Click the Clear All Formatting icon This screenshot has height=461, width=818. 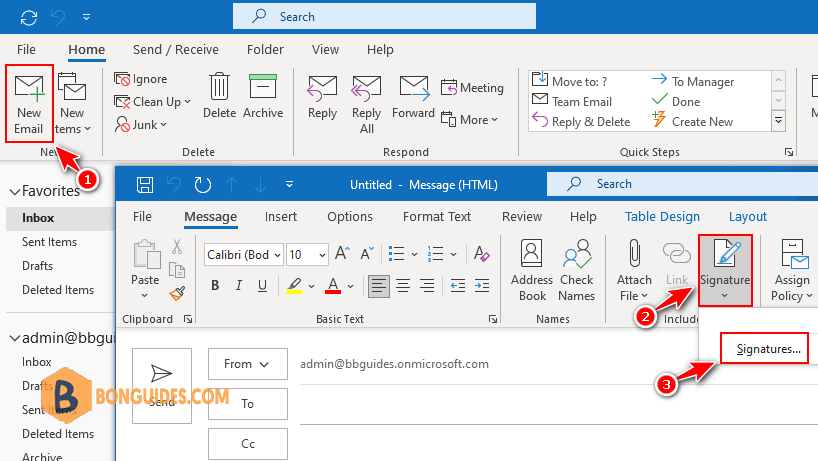(x=481, y=254)
